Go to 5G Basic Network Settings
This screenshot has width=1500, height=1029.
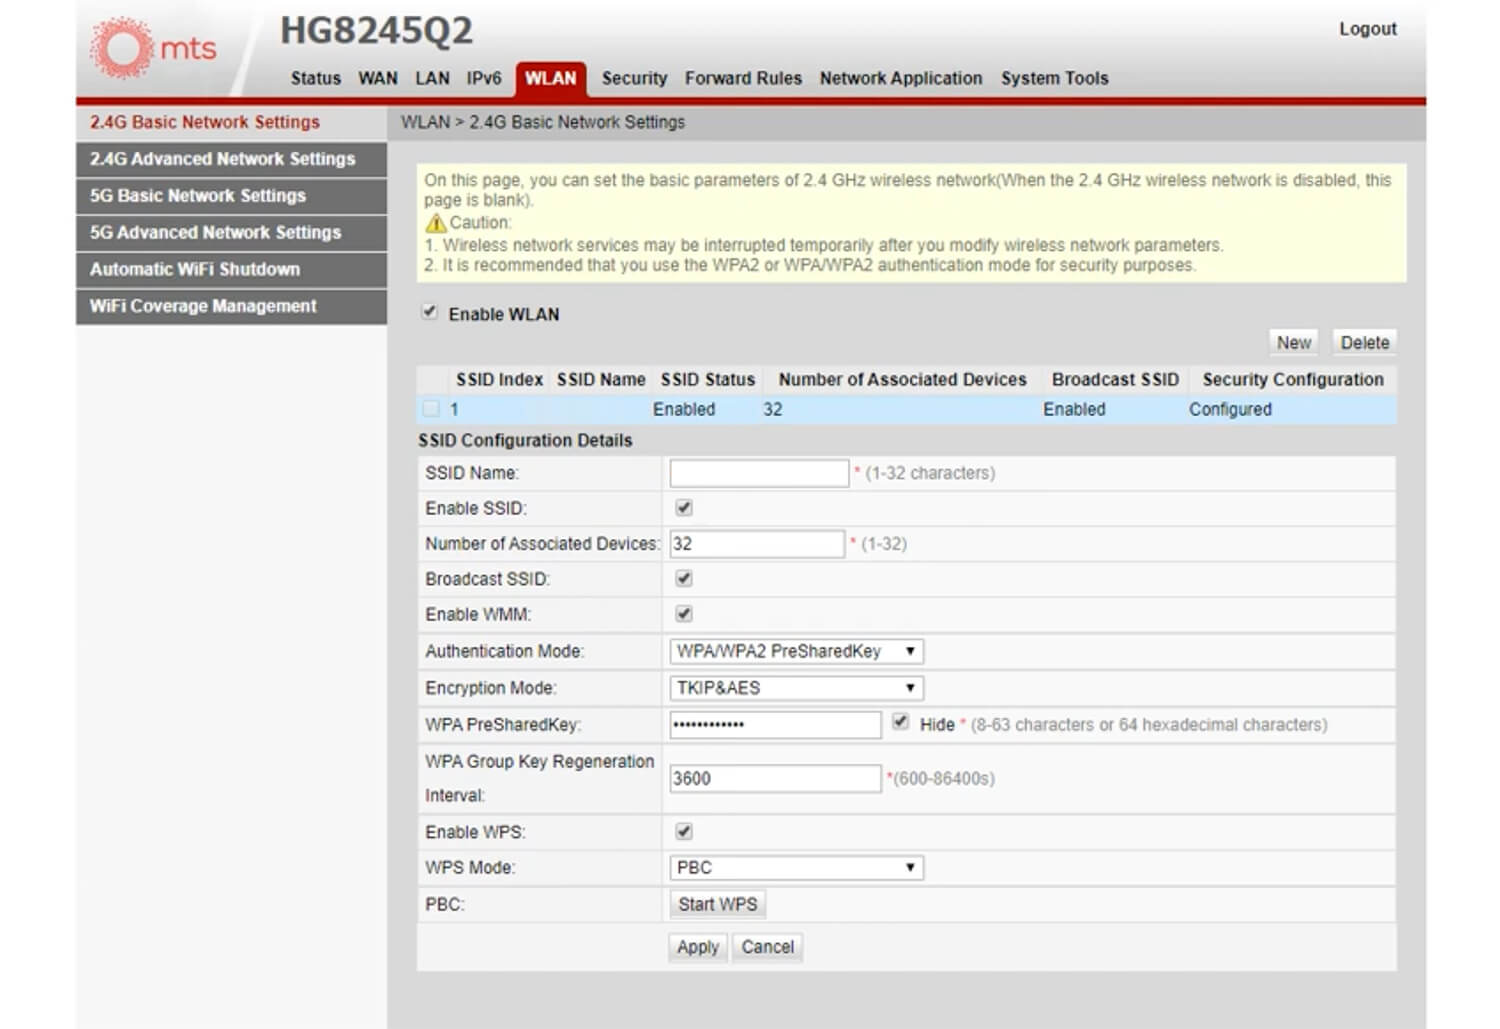tap(198, 196)
